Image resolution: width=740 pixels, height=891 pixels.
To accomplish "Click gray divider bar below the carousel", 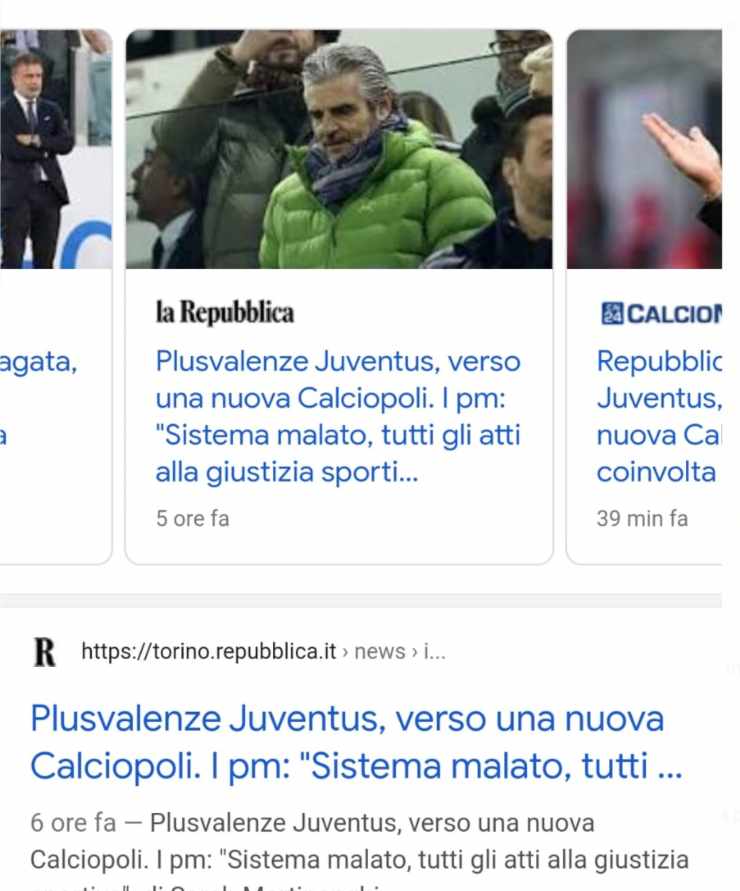I will pyautogui.click(x=361, y=601).
